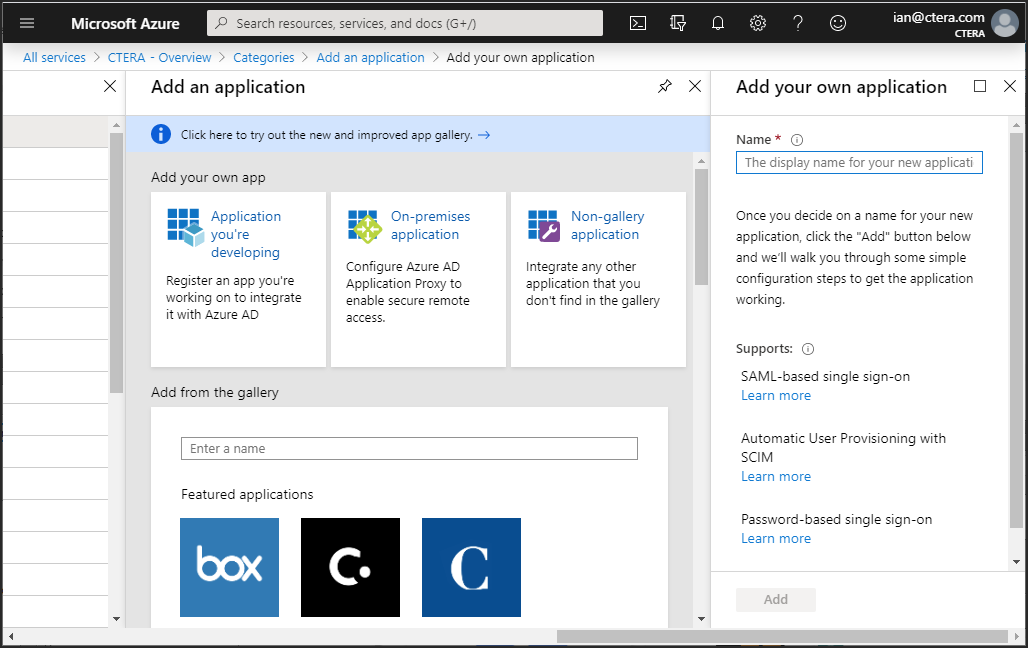Click the Search resources, services, and docs box

click(x=405, y=24)
